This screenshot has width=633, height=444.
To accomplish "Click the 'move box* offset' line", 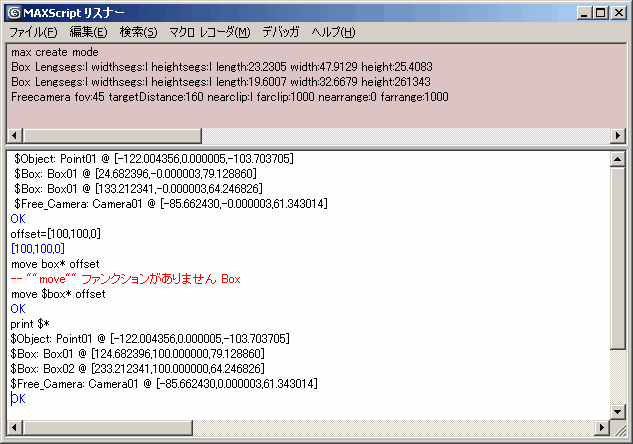I will click(x=55, y=264).
